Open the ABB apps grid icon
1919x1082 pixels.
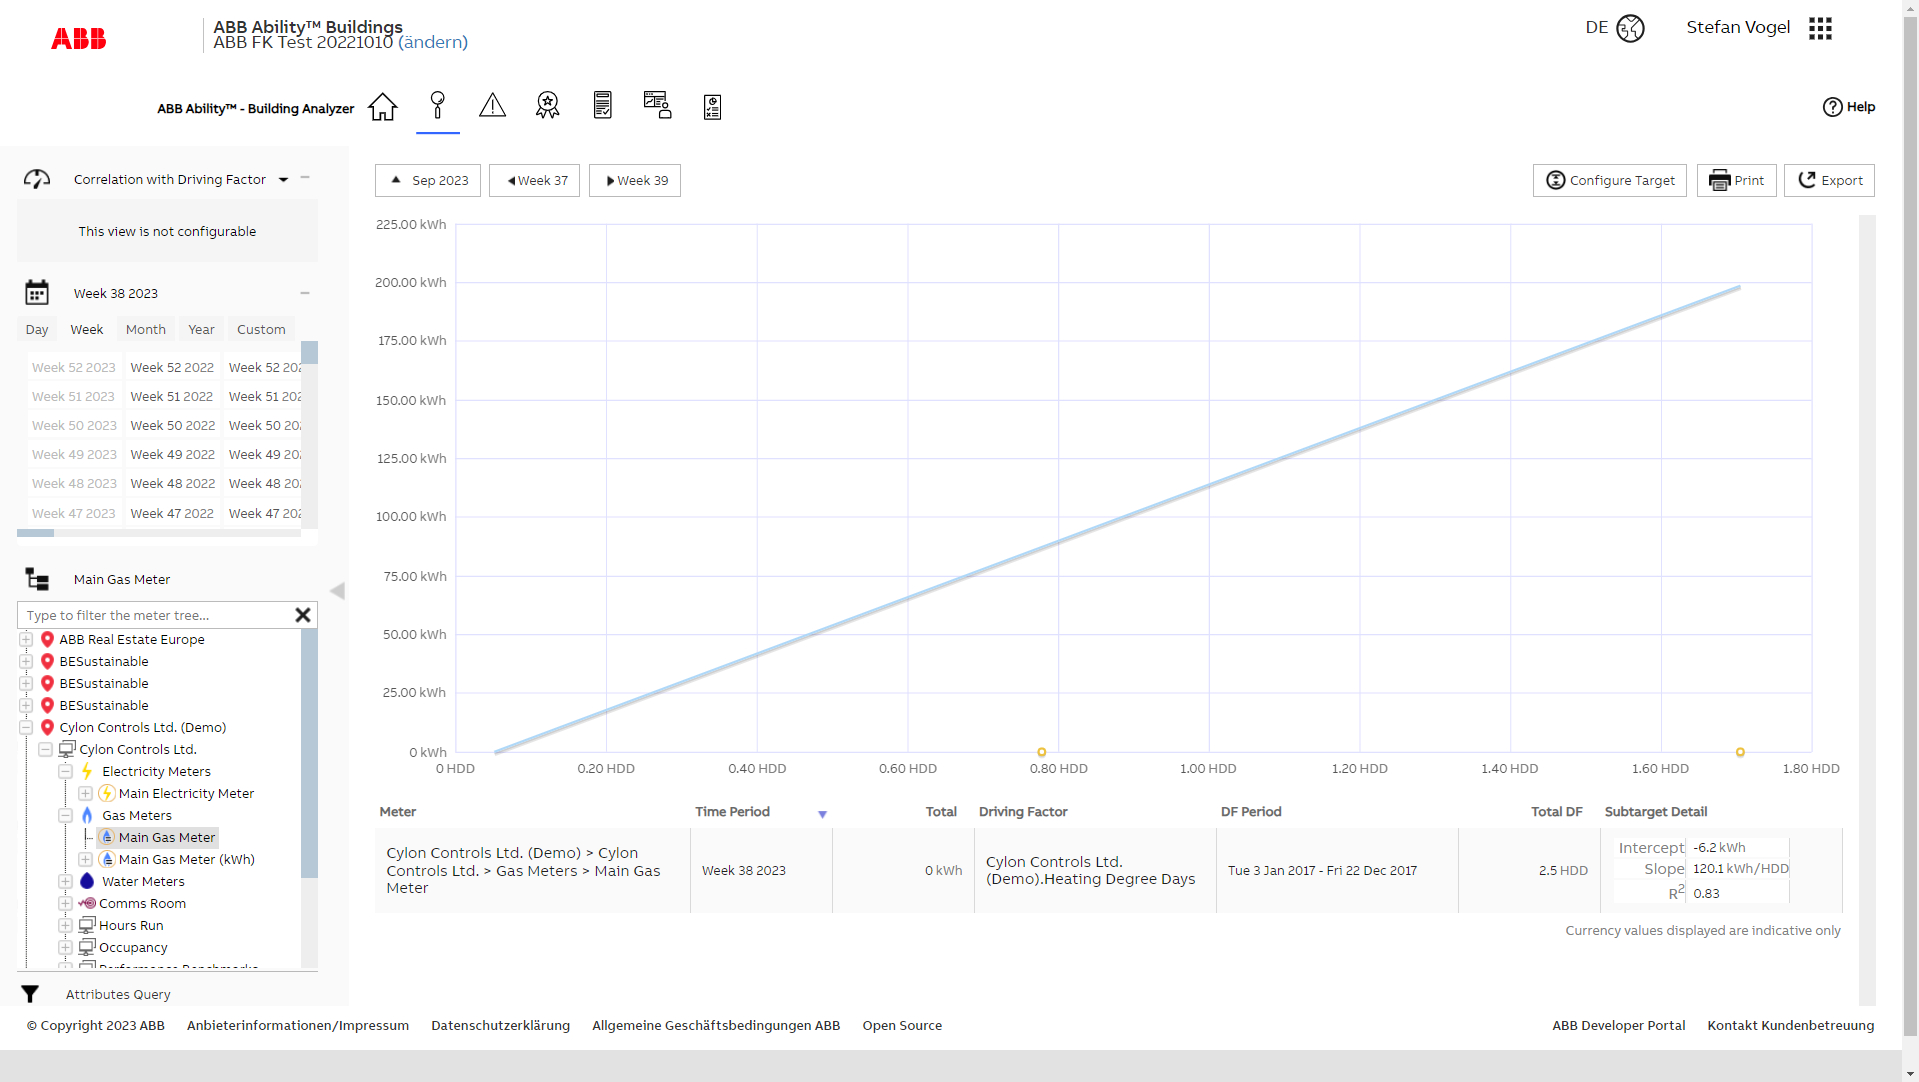(1820, 28)
